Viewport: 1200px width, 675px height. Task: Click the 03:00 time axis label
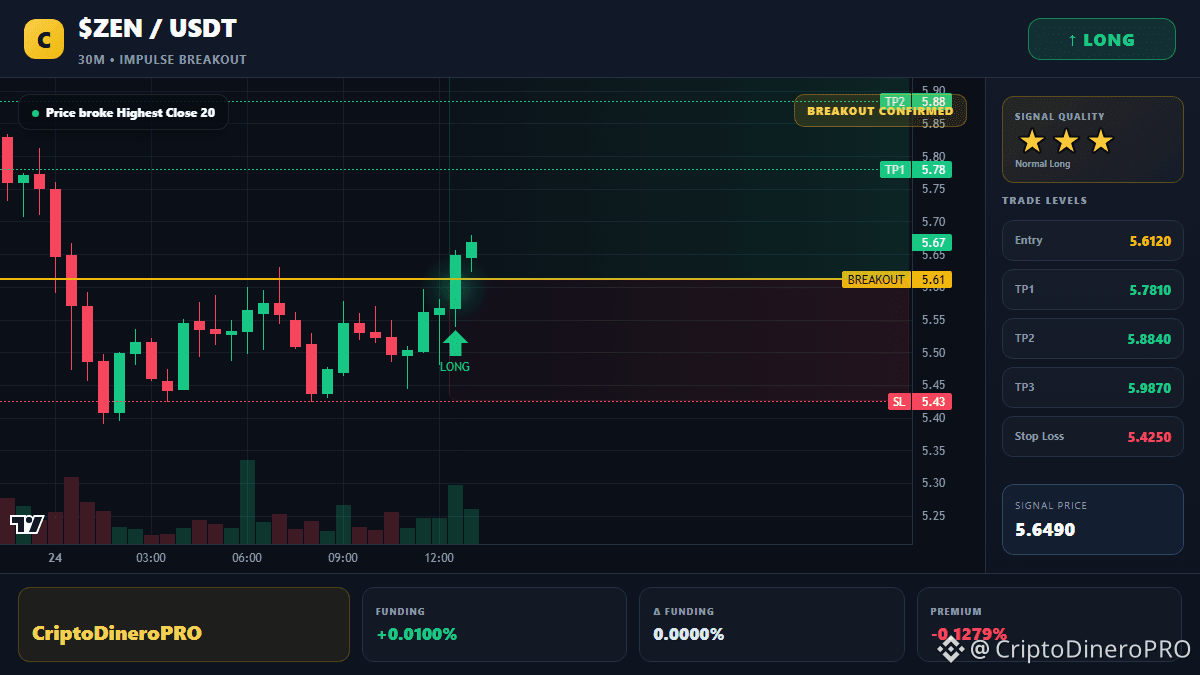[x=151, y=558]
